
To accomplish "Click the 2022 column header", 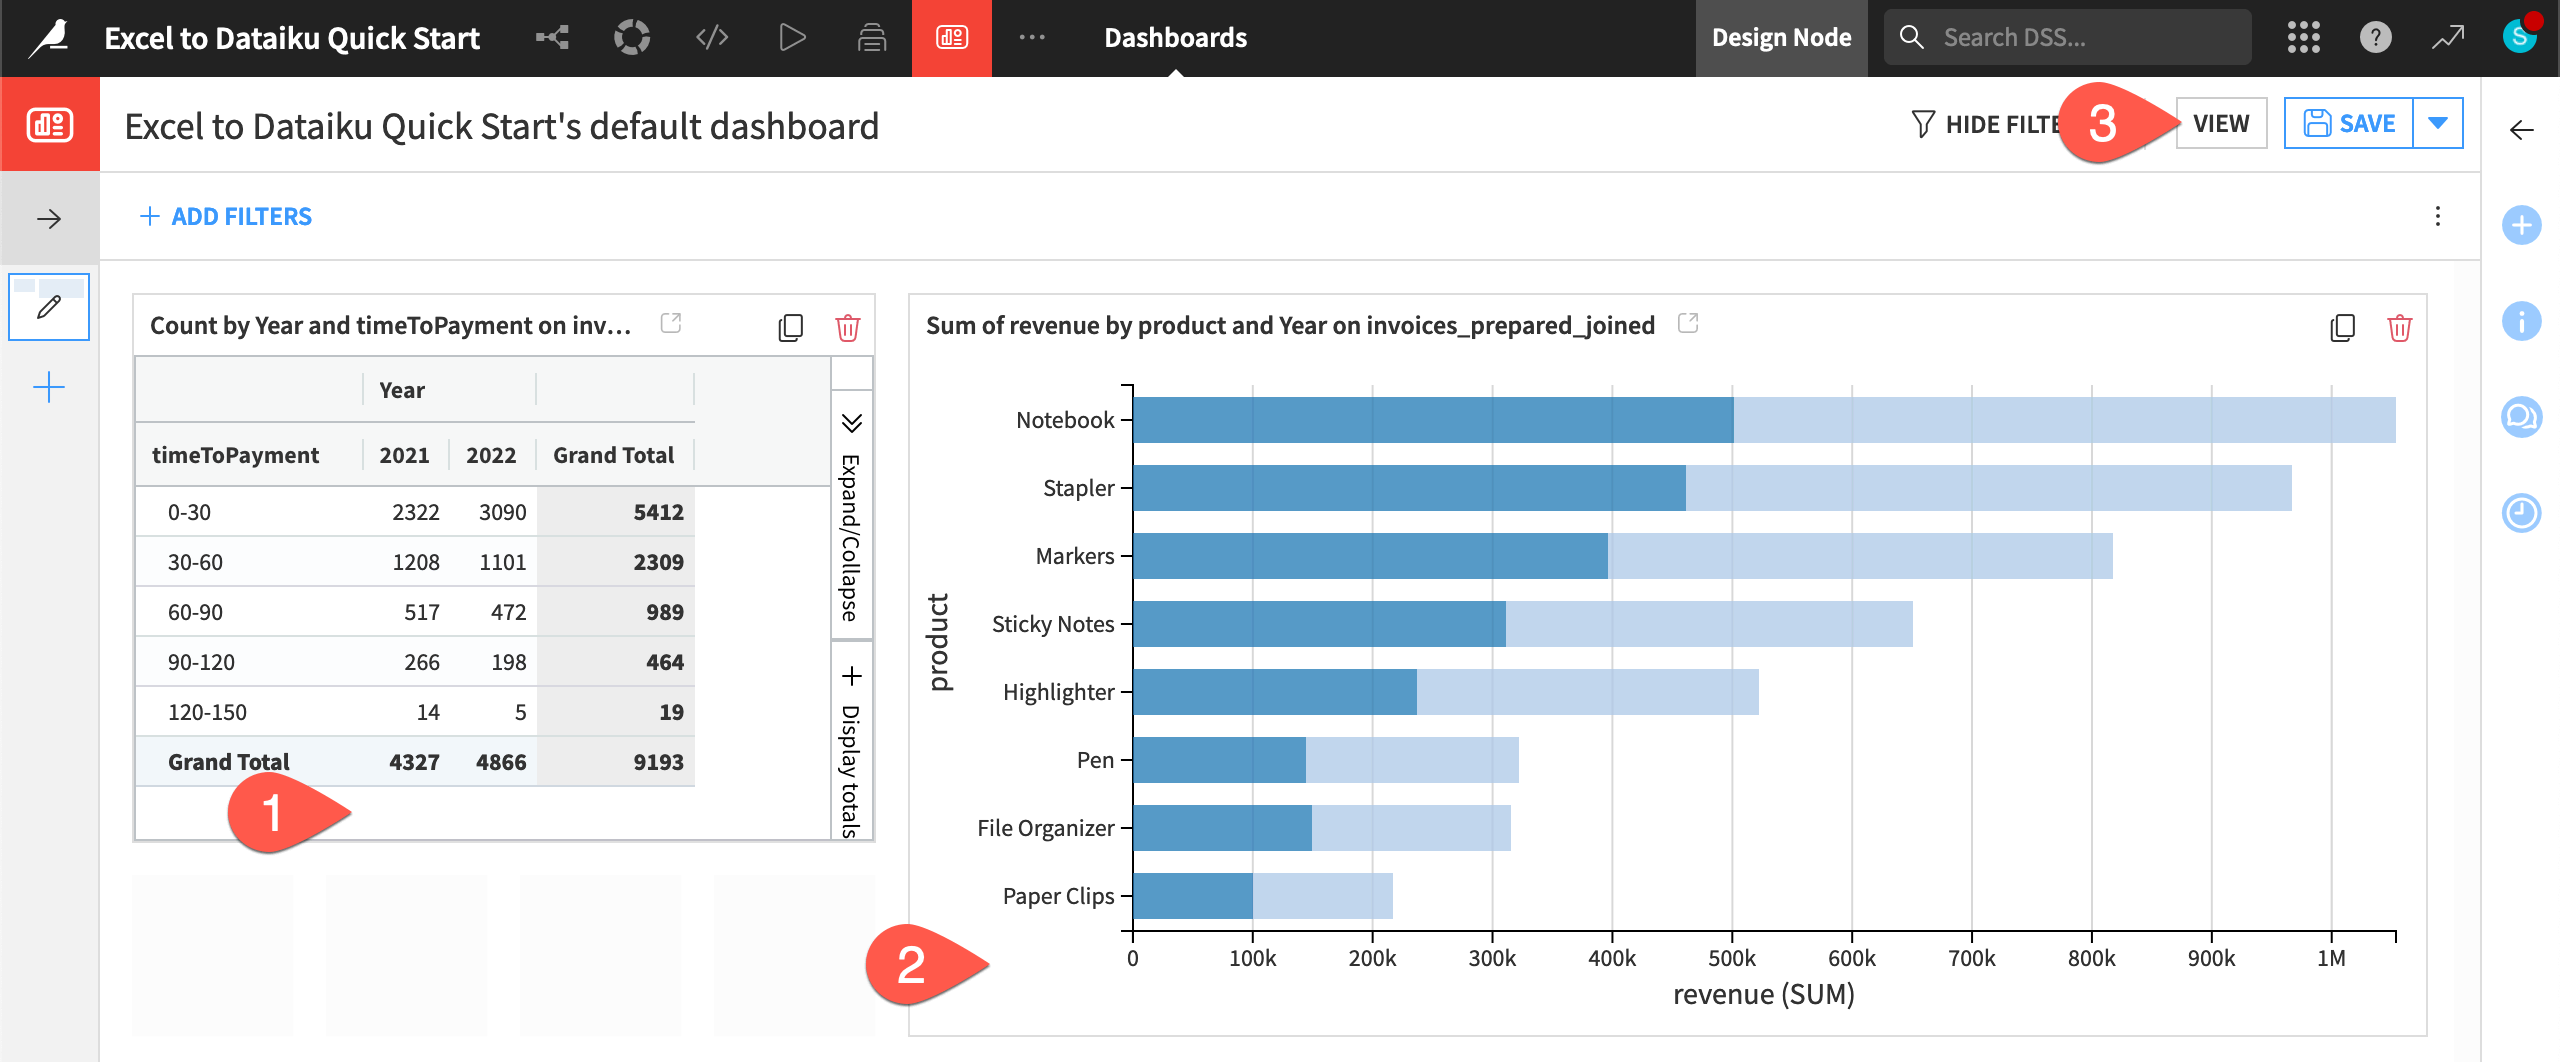I will 491,455.
